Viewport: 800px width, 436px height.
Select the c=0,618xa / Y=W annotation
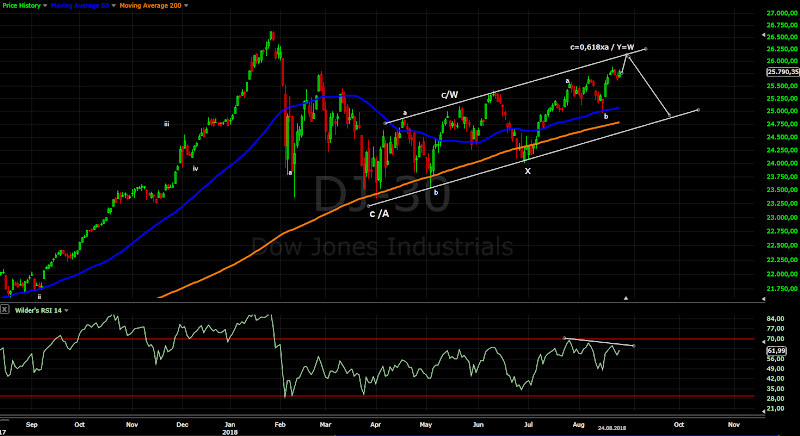click(x=602, y=47)
